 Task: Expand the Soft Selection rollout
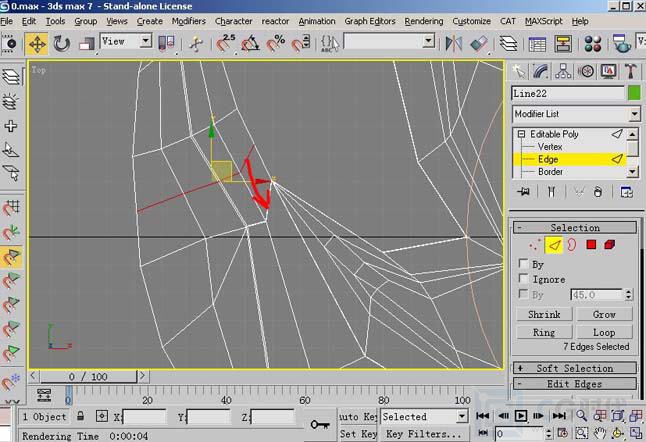575,368
